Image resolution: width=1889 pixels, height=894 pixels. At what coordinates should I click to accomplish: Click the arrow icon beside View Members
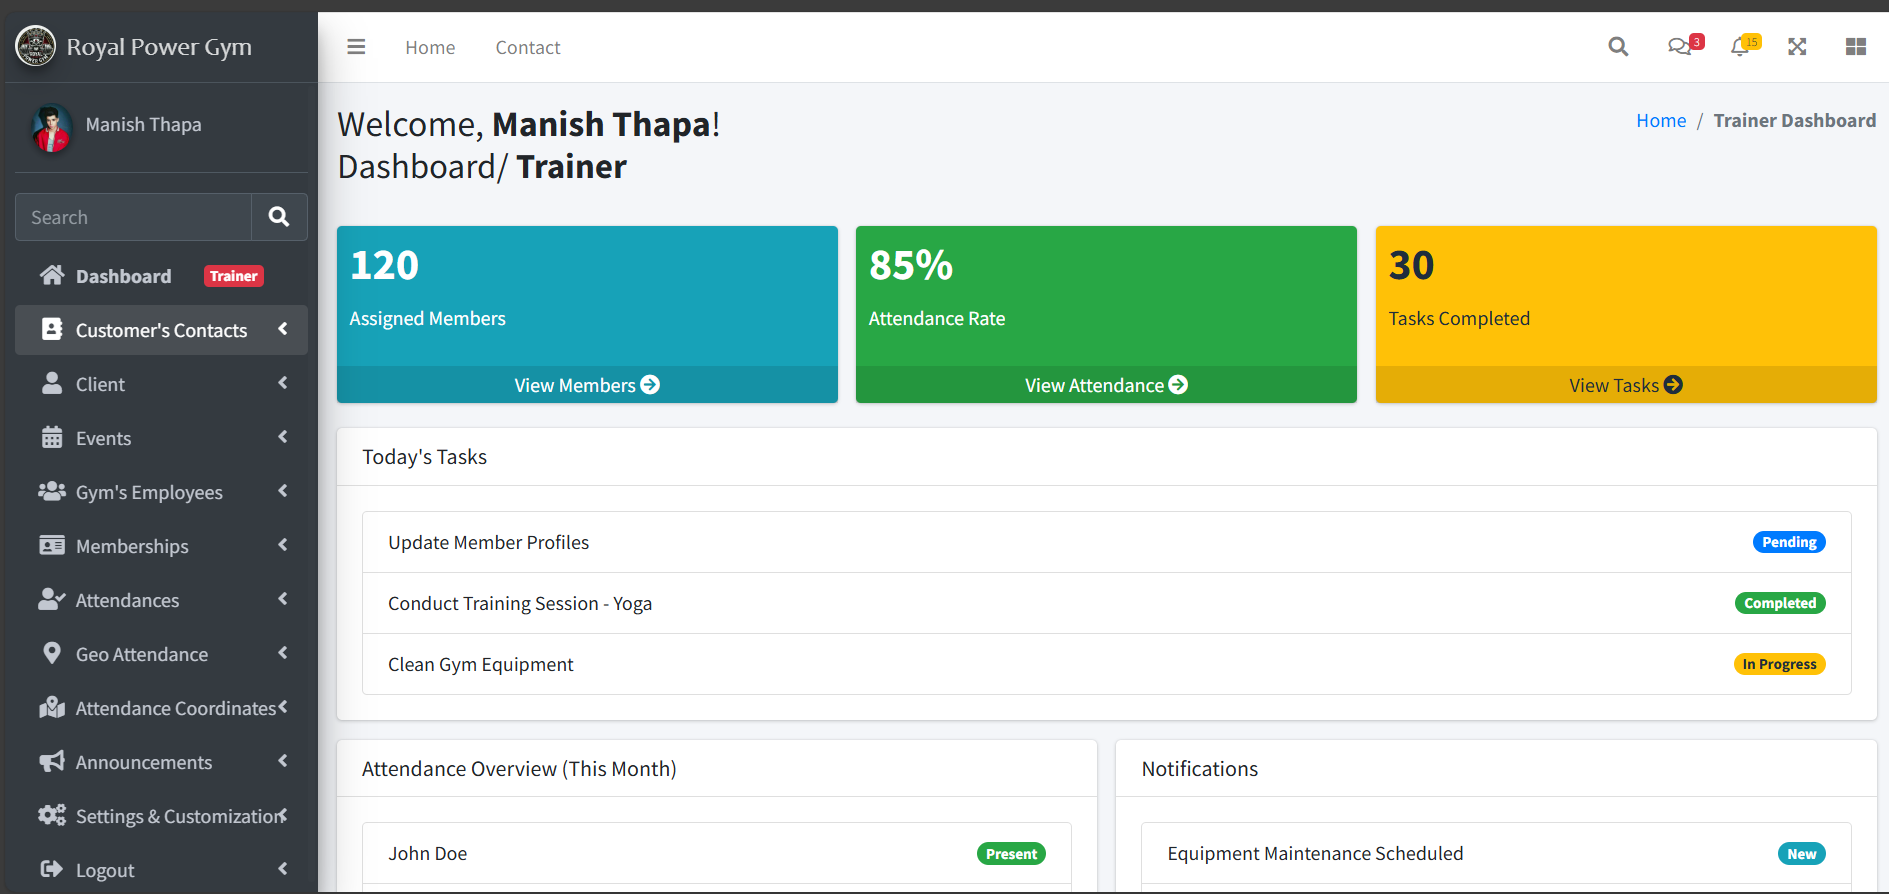pos(650,385)
